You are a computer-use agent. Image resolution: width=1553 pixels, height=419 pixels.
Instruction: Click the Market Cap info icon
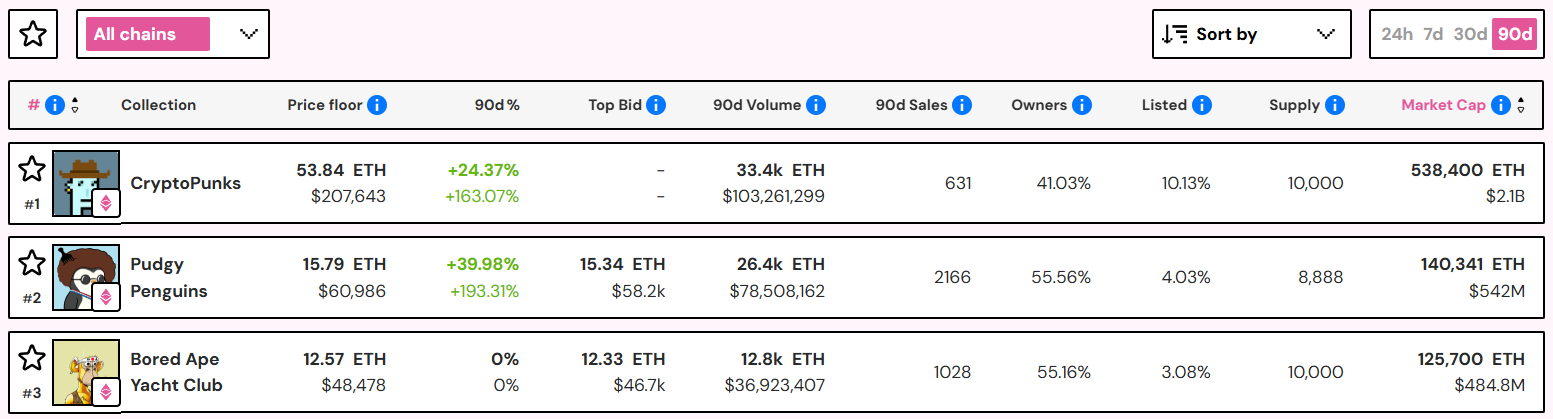pyautogui.click(x=1501, y=105)
